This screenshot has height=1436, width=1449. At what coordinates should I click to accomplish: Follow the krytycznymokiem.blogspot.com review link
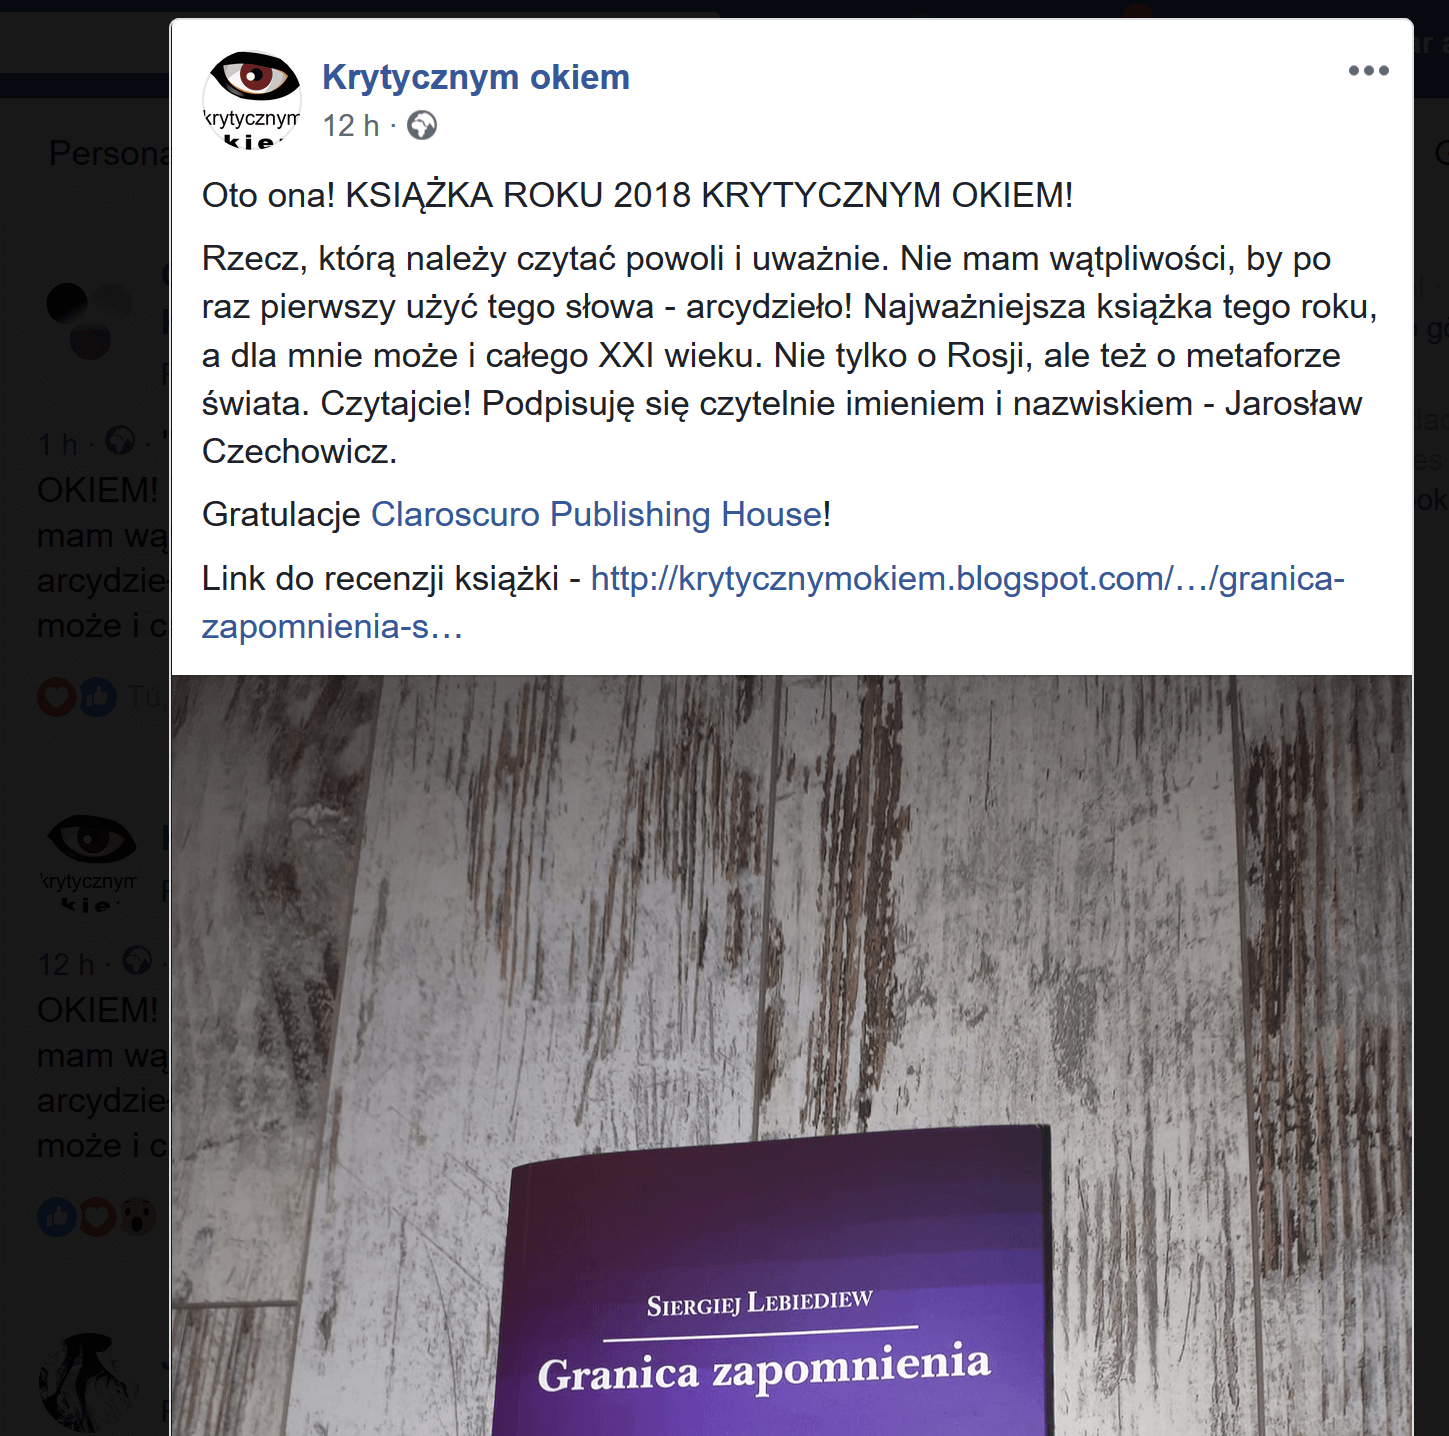coord(773,602)
